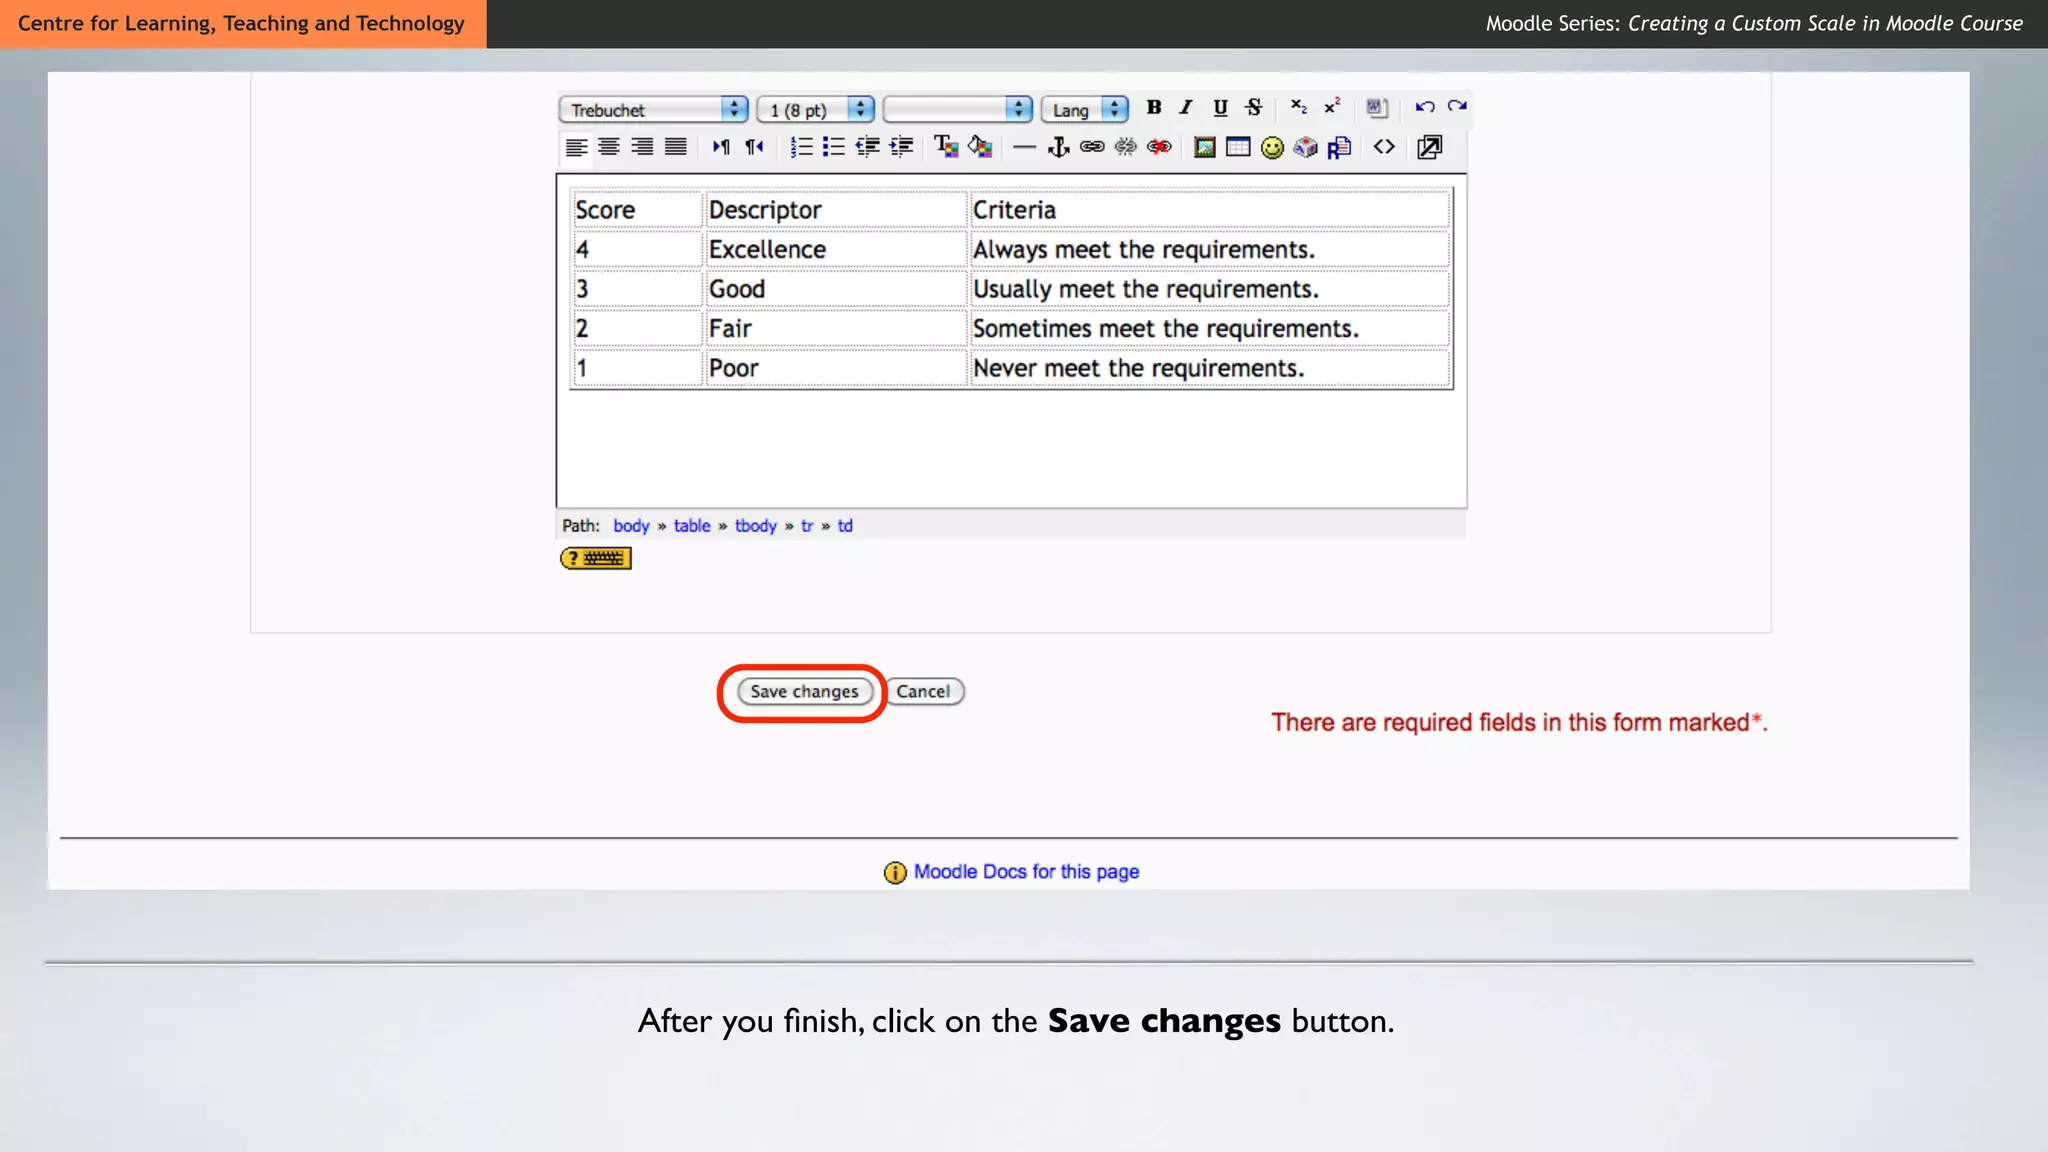The height and width of the screenshot is (1152, 2048).
Task: Insert a numbered list
Action: (800, 147)
